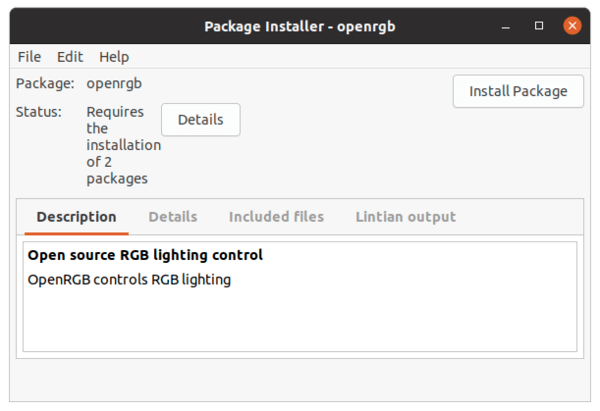Click the title bar reading Package Installer - openrgb
The image size is (600, 411).
(x=300, y=26)
